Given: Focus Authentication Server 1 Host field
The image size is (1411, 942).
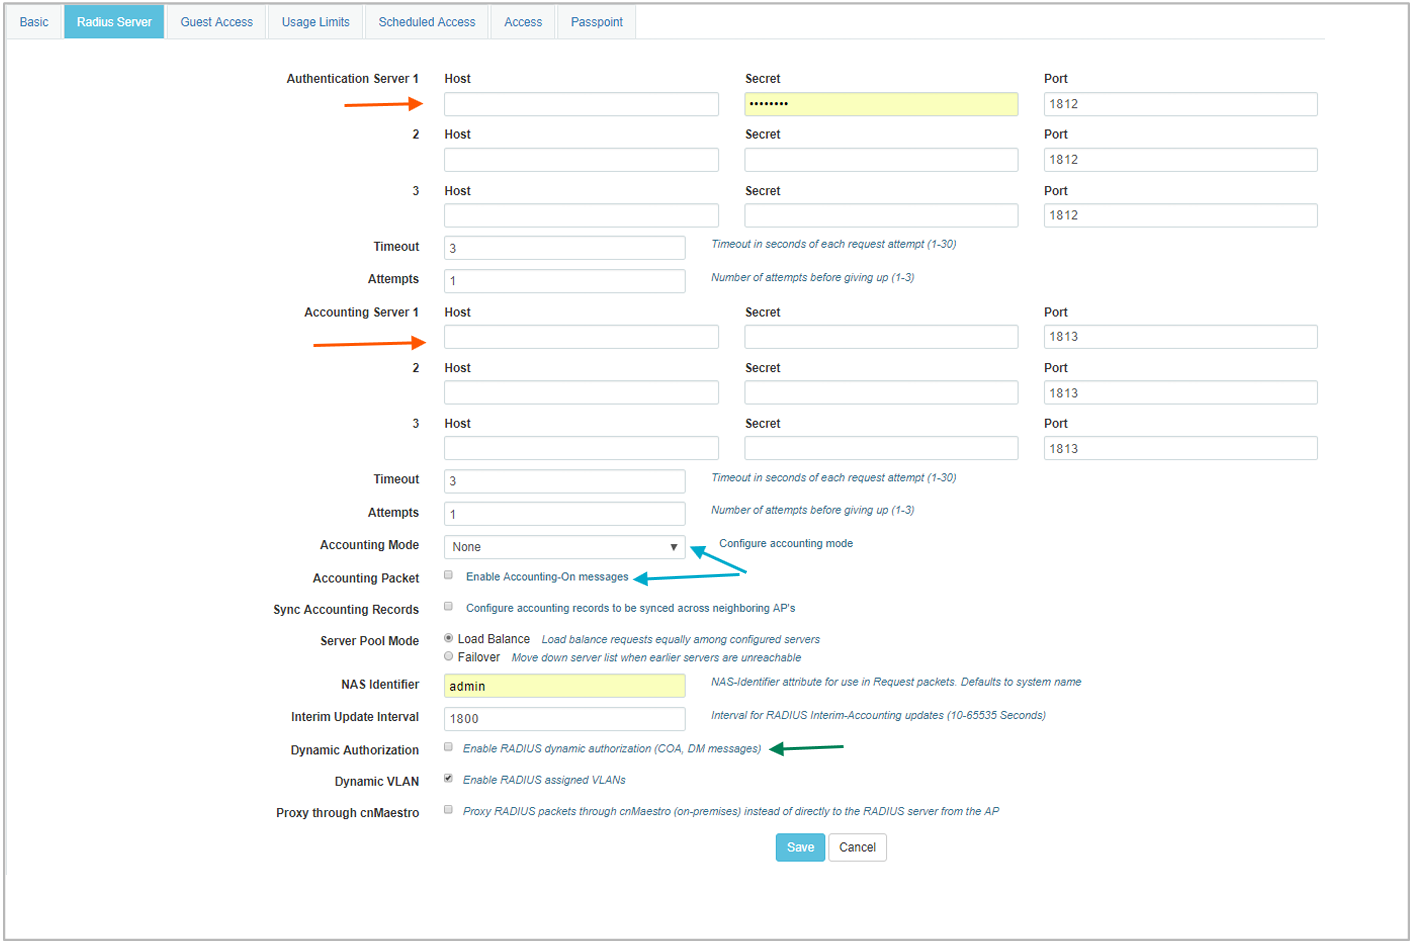Looking at the screenshot, I should (x=581, y=104).
